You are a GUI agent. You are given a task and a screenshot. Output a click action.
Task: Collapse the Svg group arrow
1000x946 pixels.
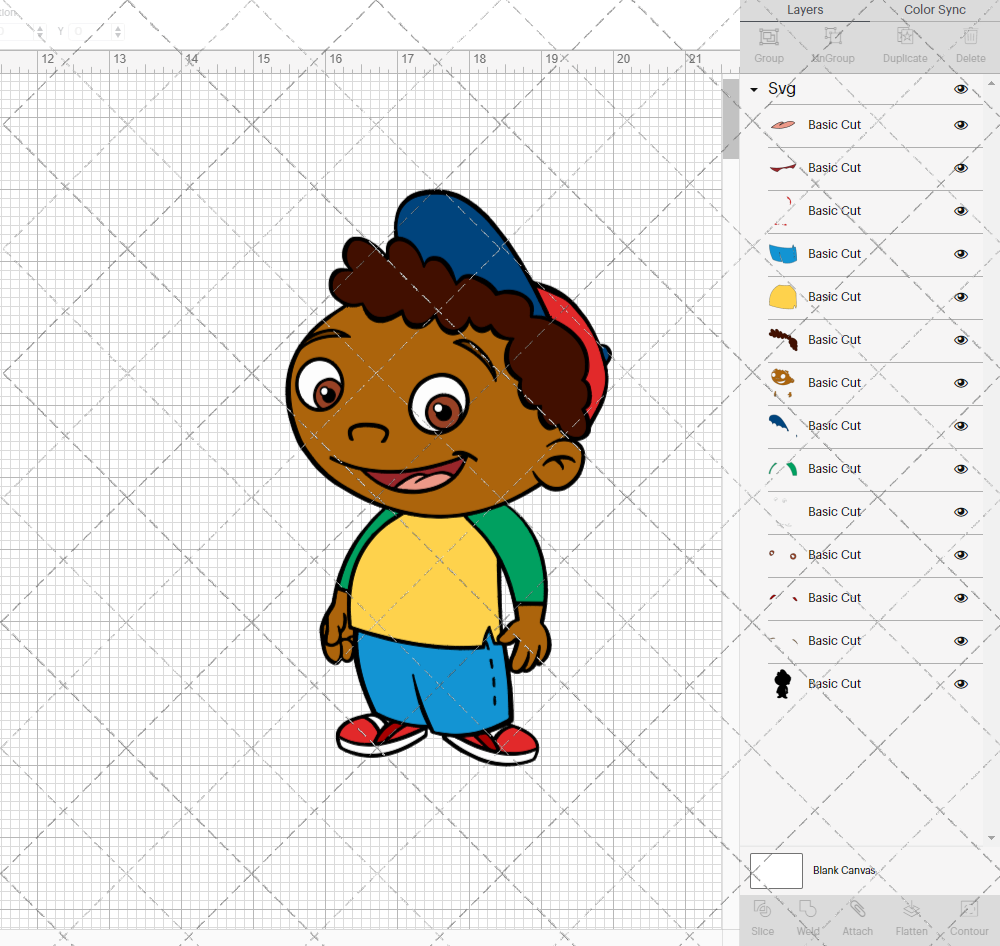coord(754,89)
